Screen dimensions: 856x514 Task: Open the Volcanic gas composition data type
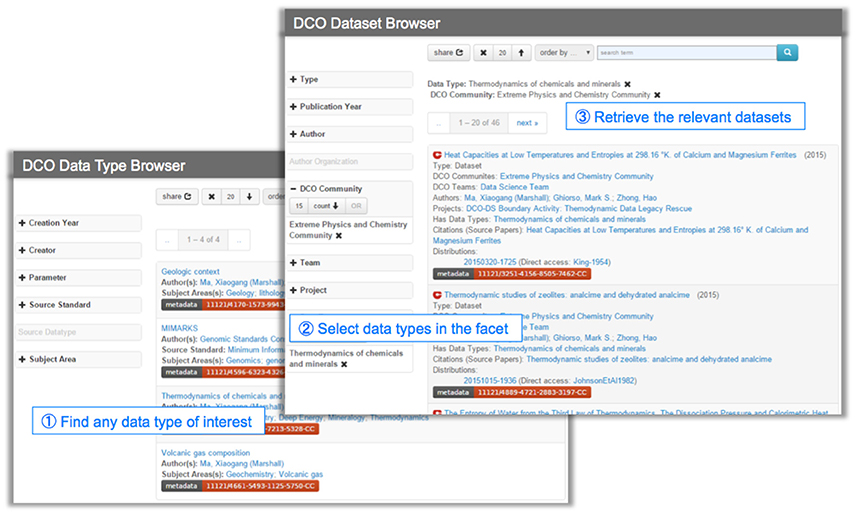pos(205,453)
